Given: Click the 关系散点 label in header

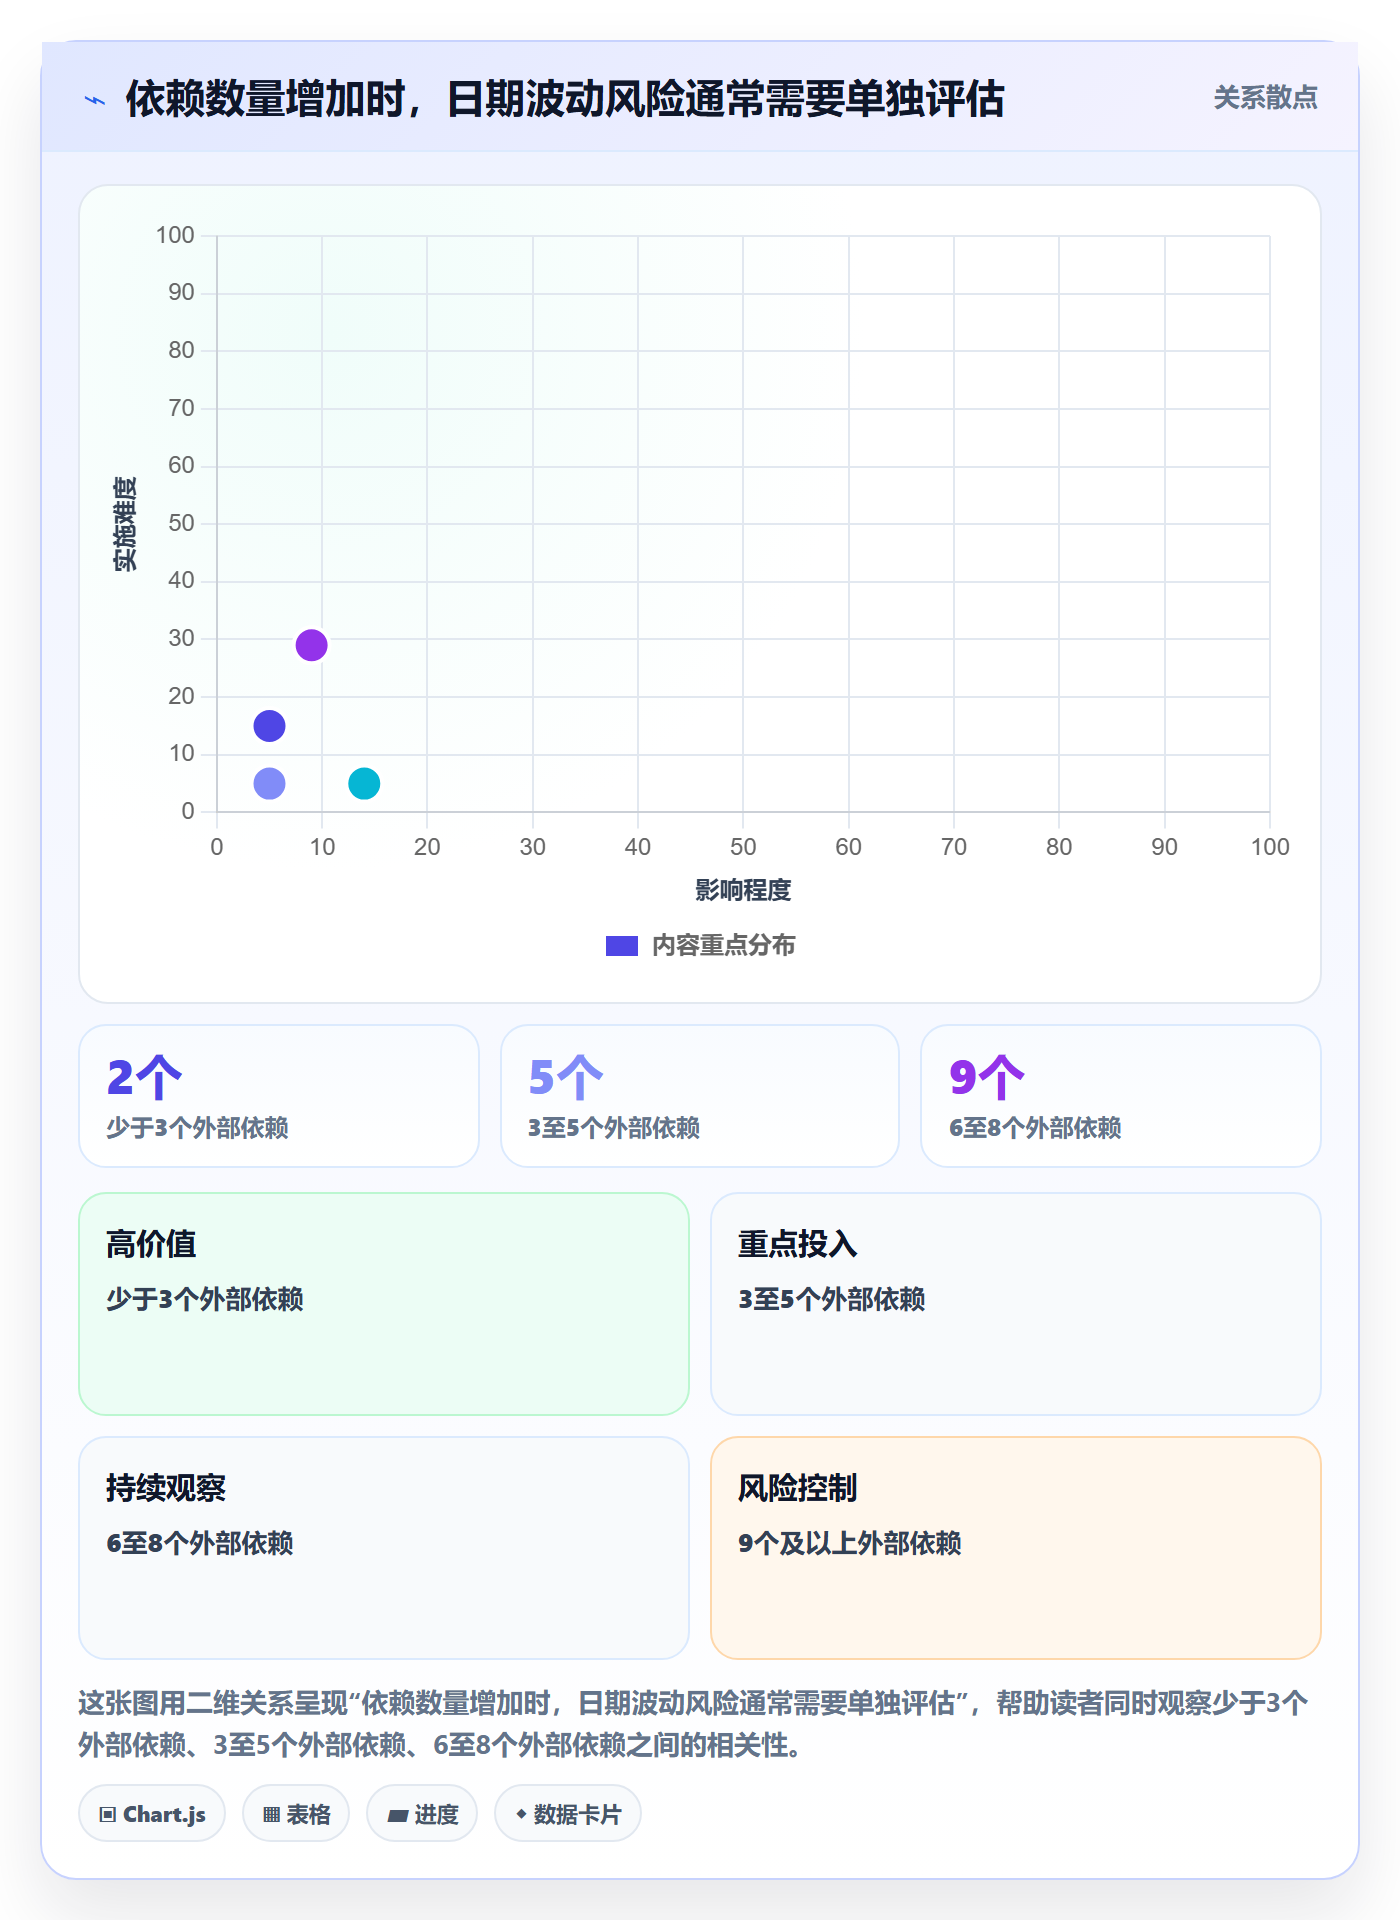Looking at the screenshot, I should click(x=1265, y=98).
